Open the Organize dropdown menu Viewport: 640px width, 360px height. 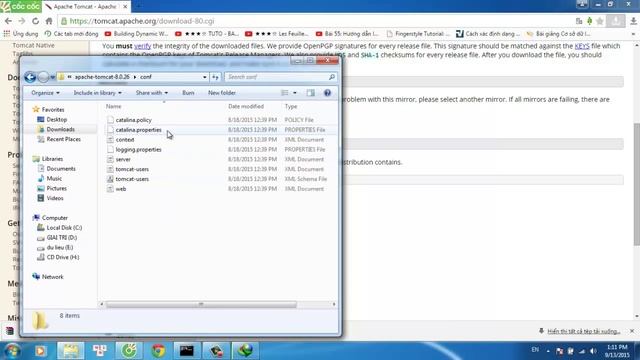click(x=45, y=93)
